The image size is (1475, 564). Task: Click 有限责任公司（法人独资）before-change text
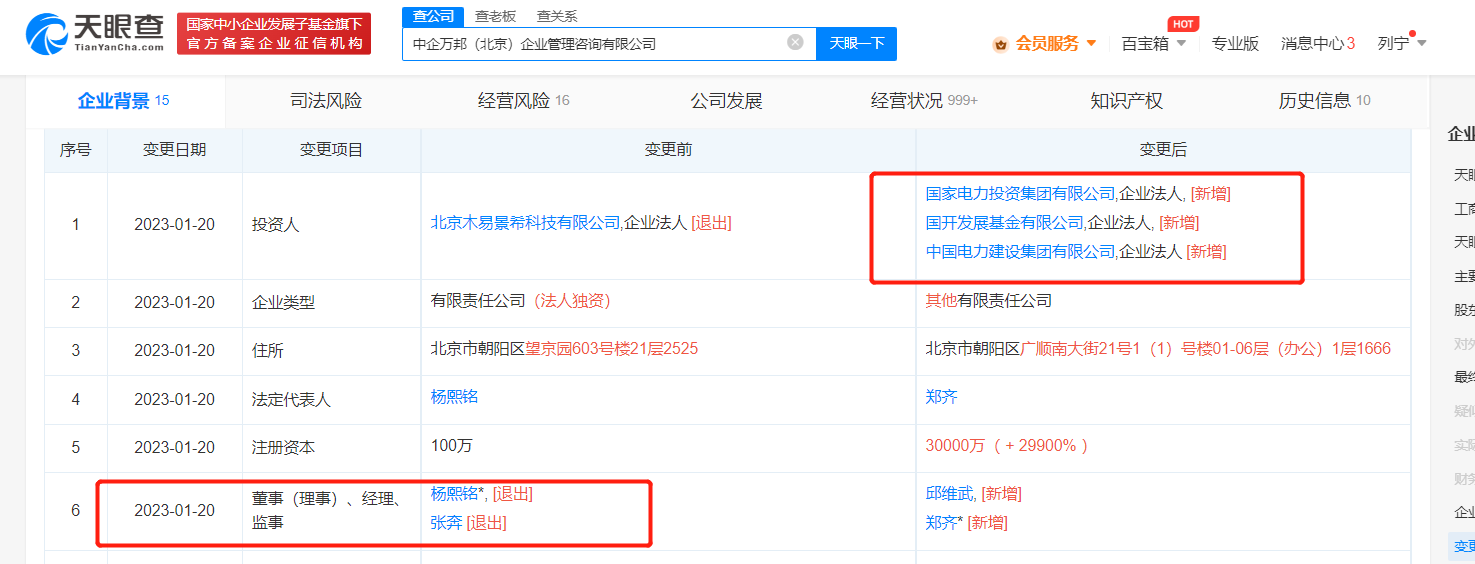tap(520, 300)
